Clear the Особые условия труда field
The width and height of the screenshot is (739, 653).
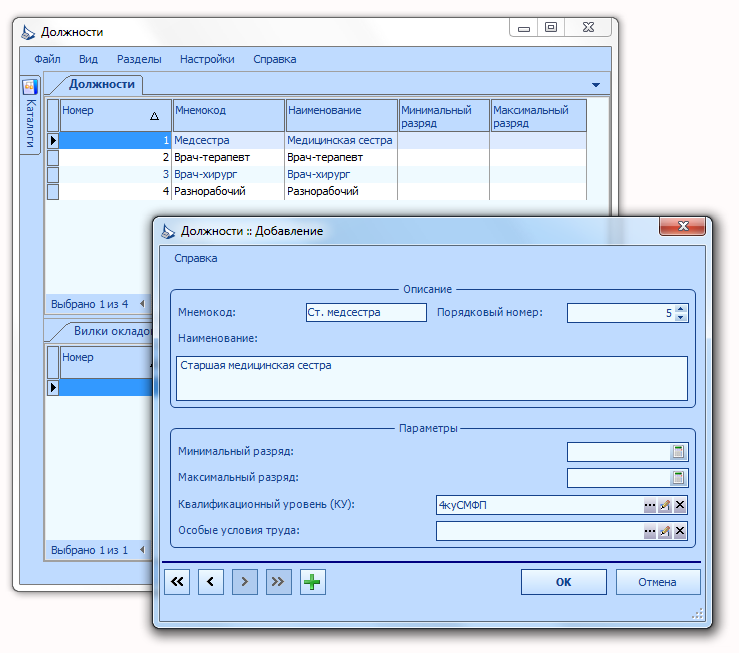click(x=680, y=531)
